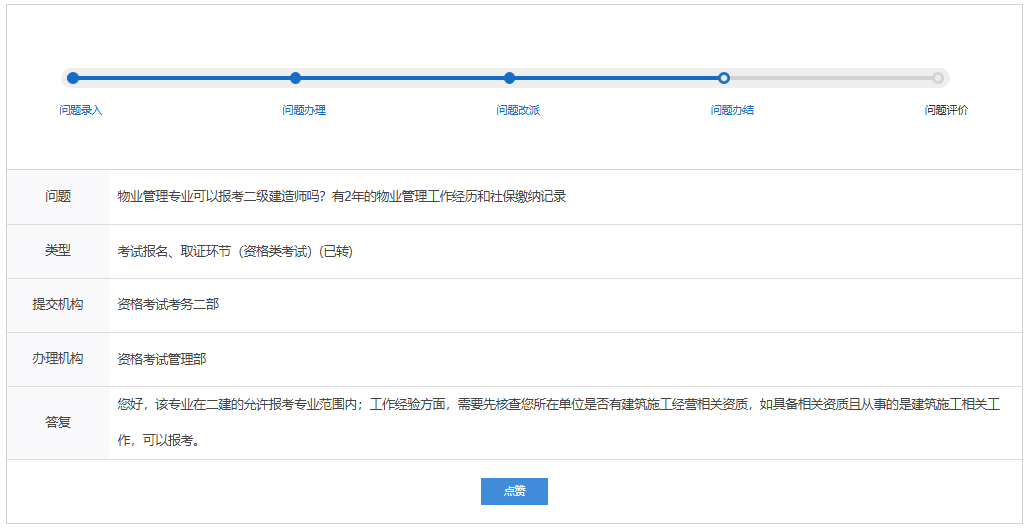Viewport: 1029px width, 529px height.
Task: Click the 类型 row header cell
Action: 58,251
